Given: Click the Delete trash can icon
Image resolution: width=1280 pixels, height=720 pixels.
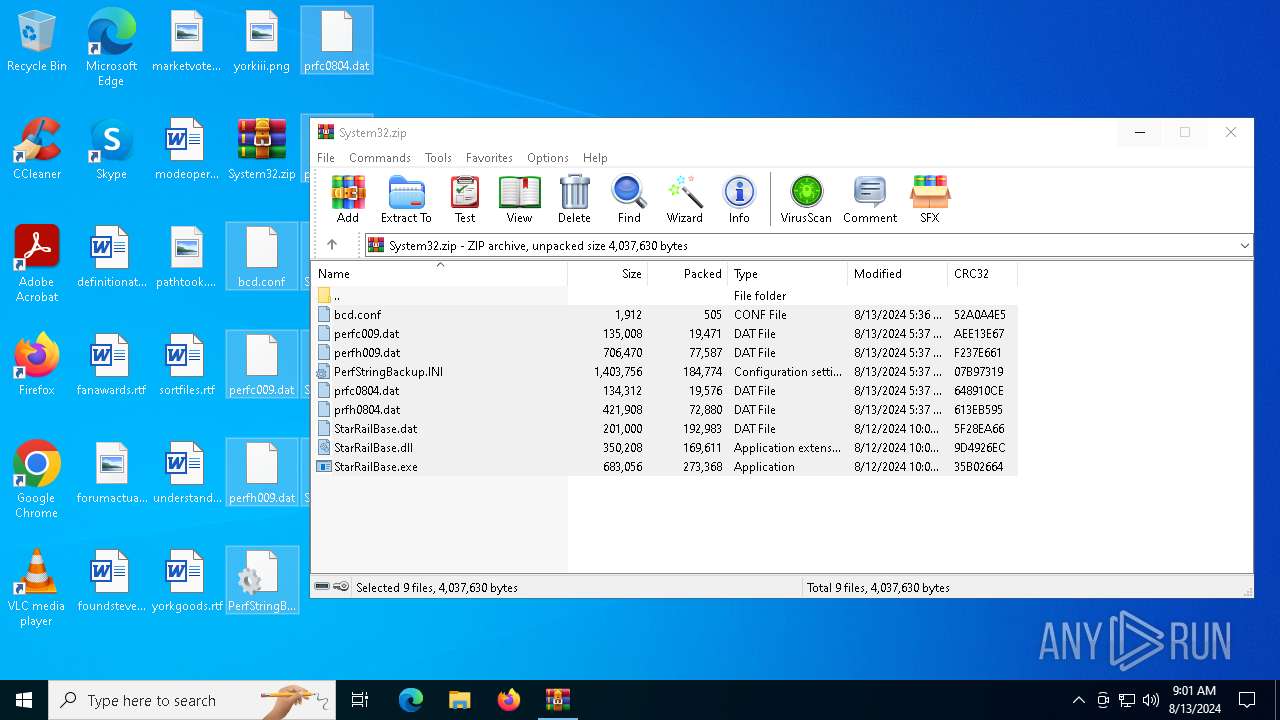Looking at the screenshot, I should click(x=574, y=199).
